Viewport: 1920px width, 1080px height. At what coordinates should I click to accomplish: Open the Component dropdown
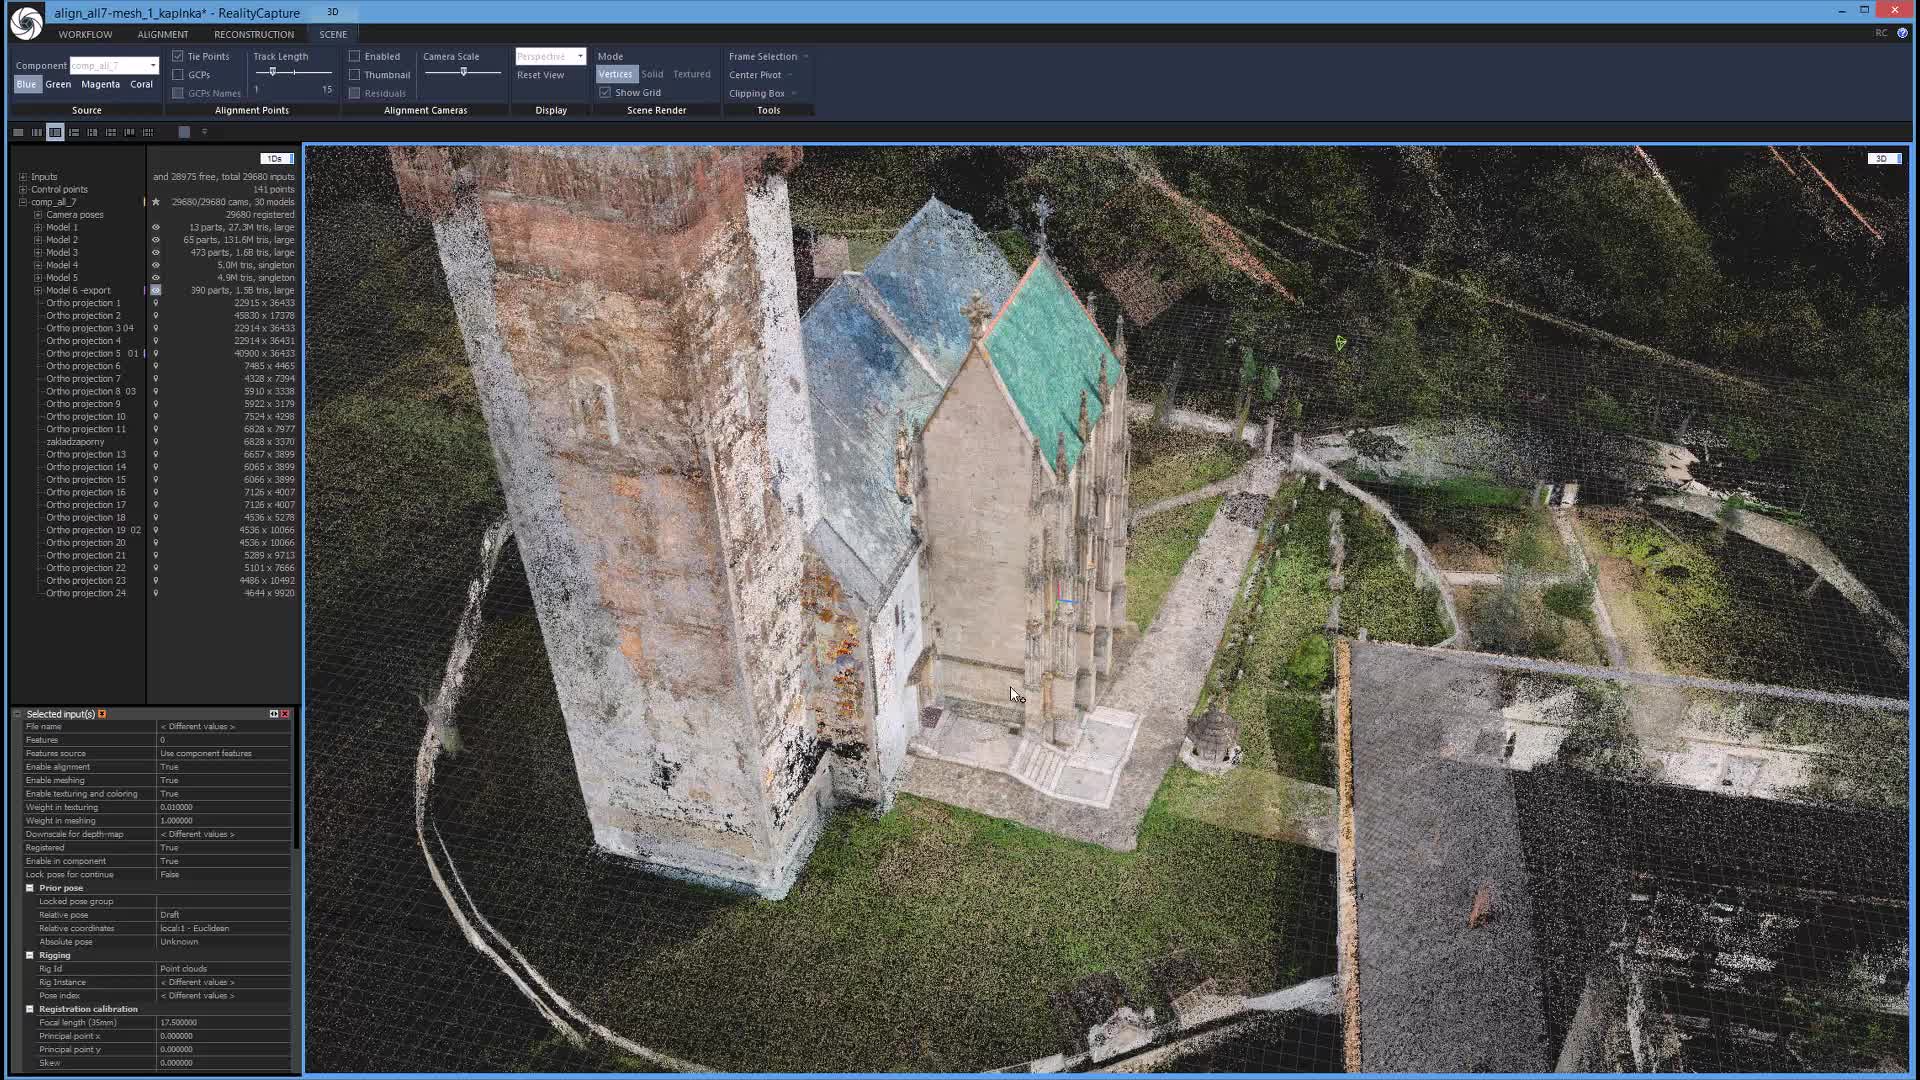click(x=153, y=66)
